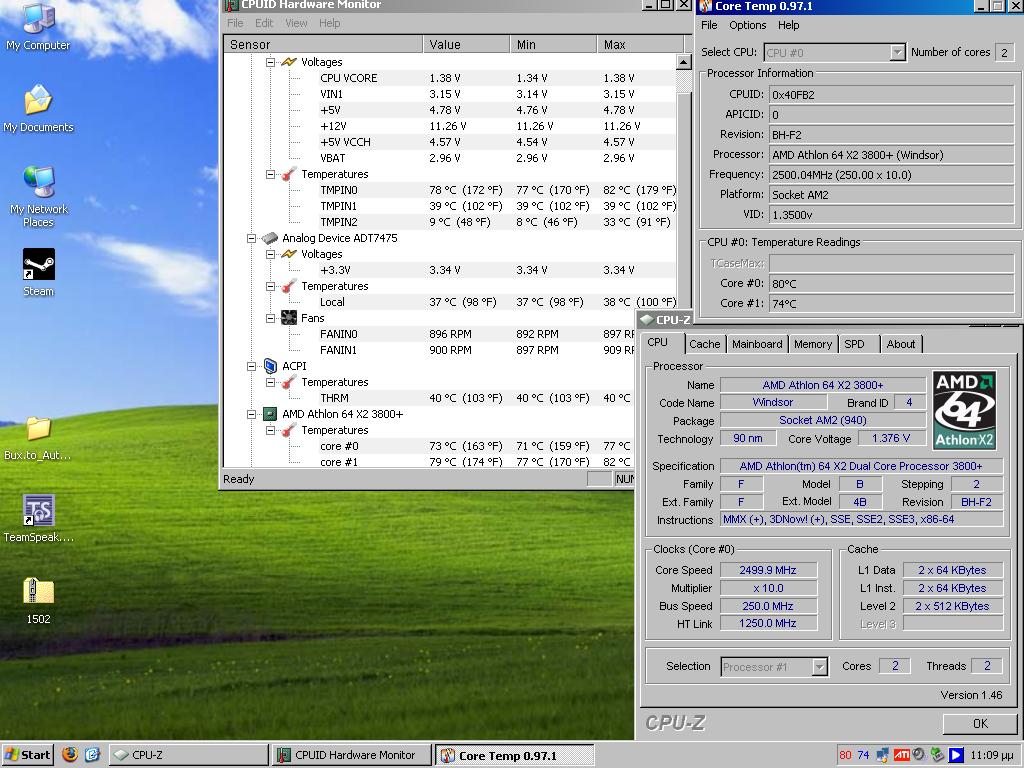Open the Select CPU dropdown in Core Temp
The image size is (1024, 768).
[898, 52]
